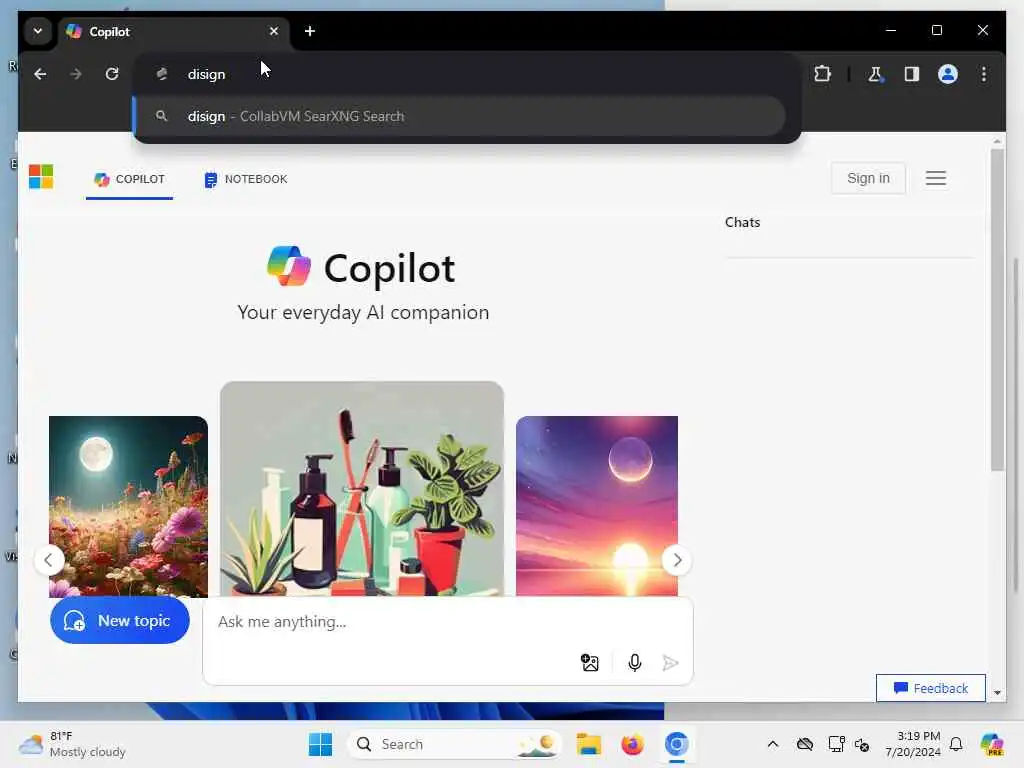
Task: Close the Copilot browser tab
Action: (x=274, y=31)
